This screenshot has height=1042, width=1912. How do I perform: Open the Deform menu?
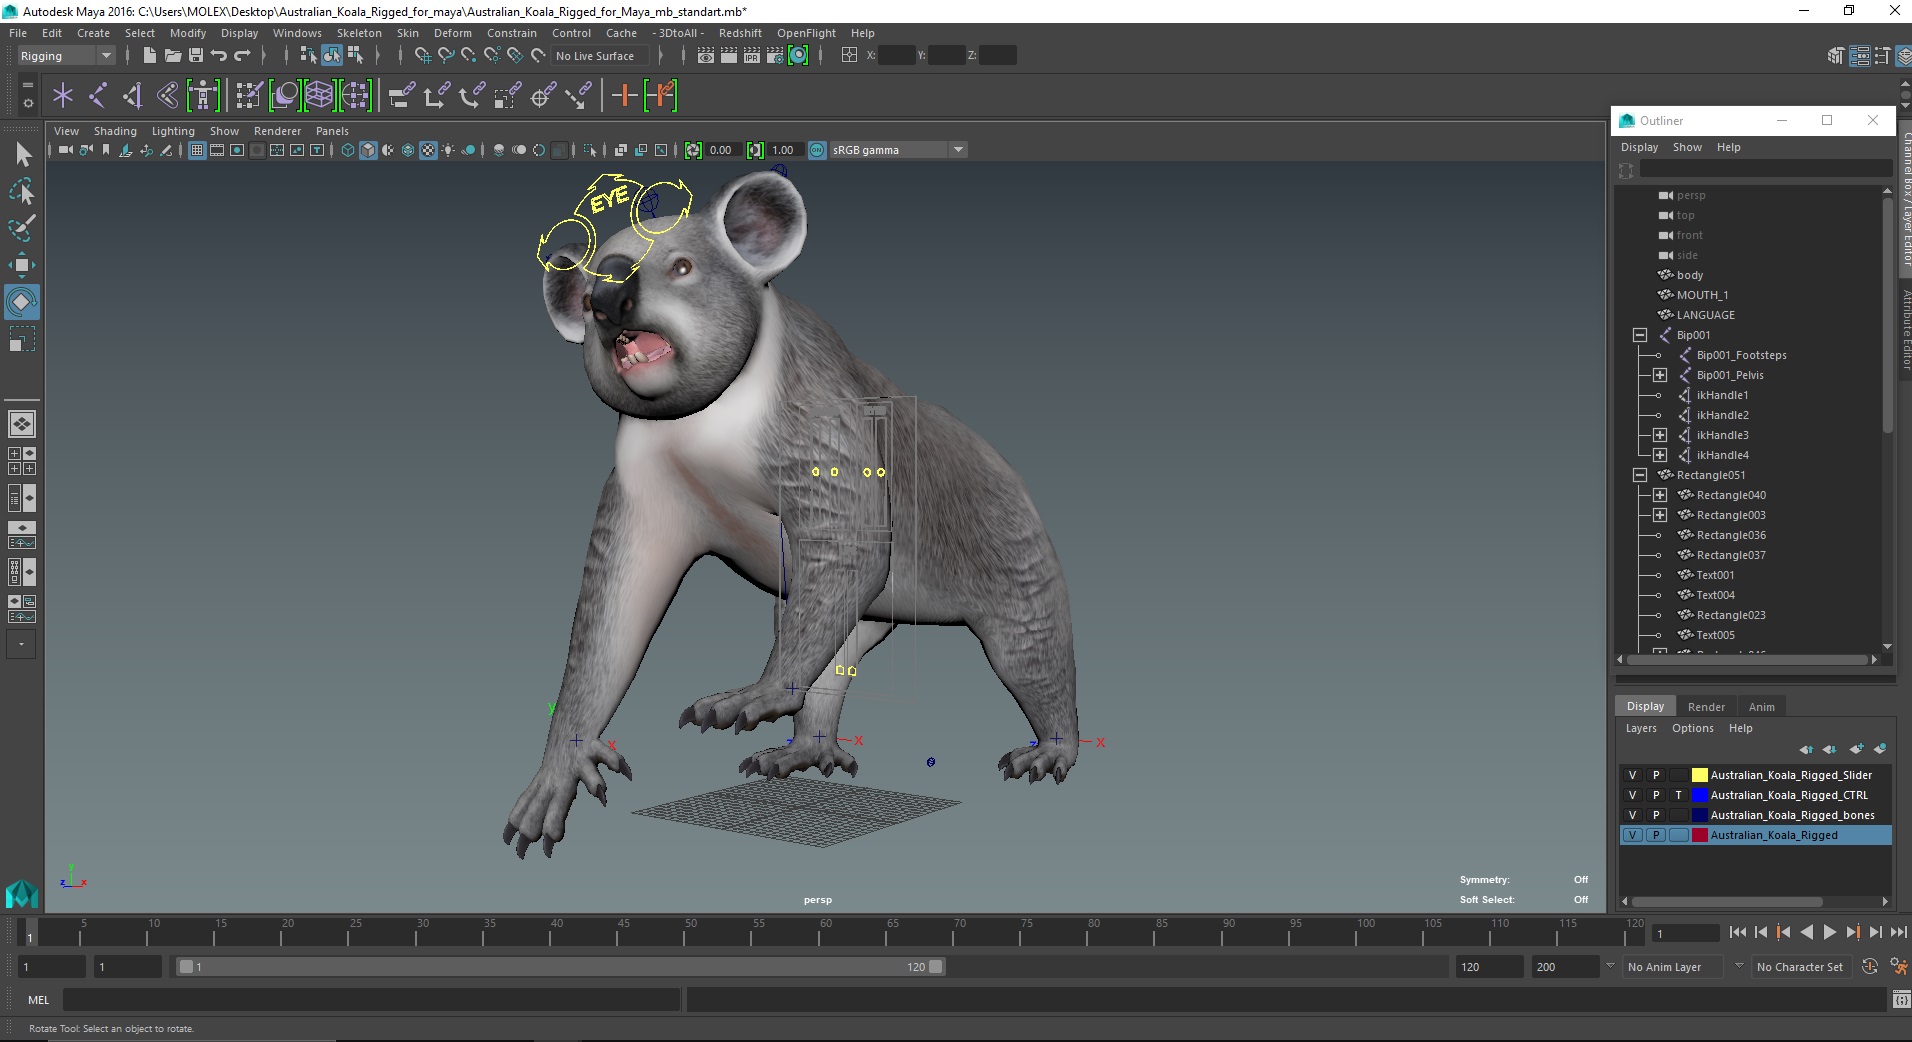(x=452, y=33)
